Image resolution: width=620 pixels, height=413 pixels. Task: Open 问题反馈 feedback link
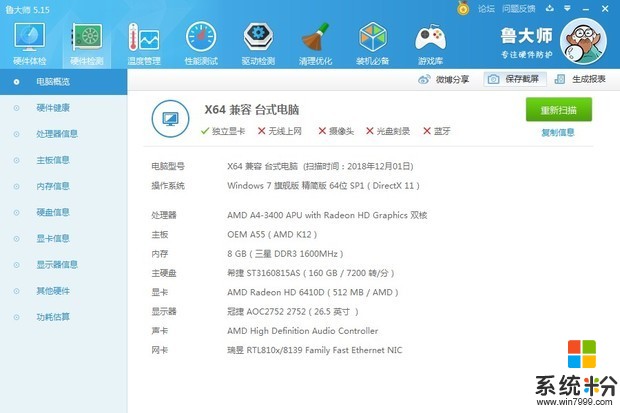tap(518, 9)
